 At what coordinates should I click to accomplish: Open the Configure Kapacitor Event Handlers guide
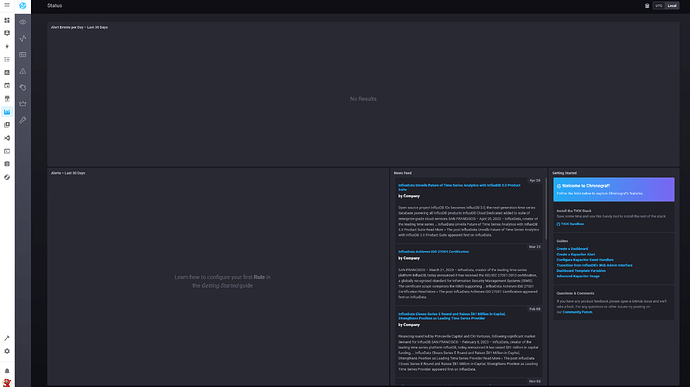[585, 260]
